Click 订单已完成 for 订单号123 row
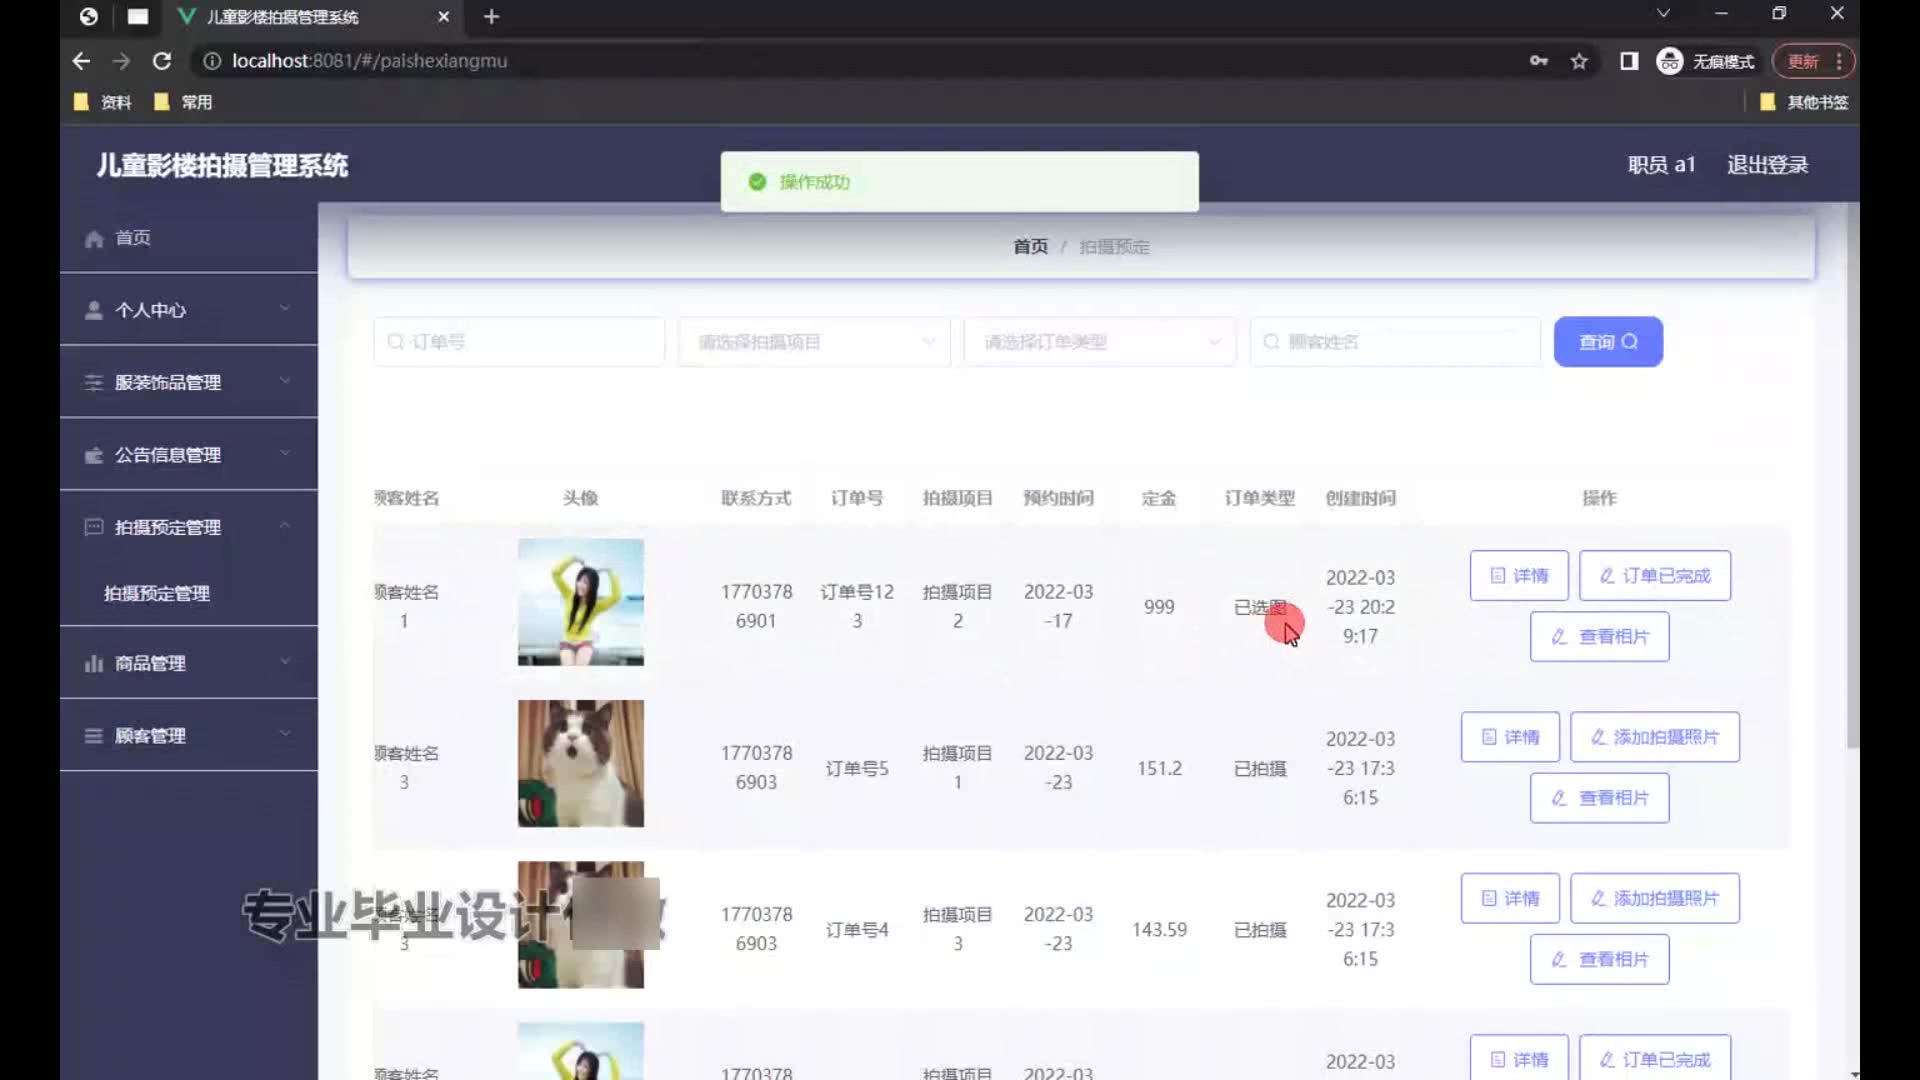 [1655, 576]
